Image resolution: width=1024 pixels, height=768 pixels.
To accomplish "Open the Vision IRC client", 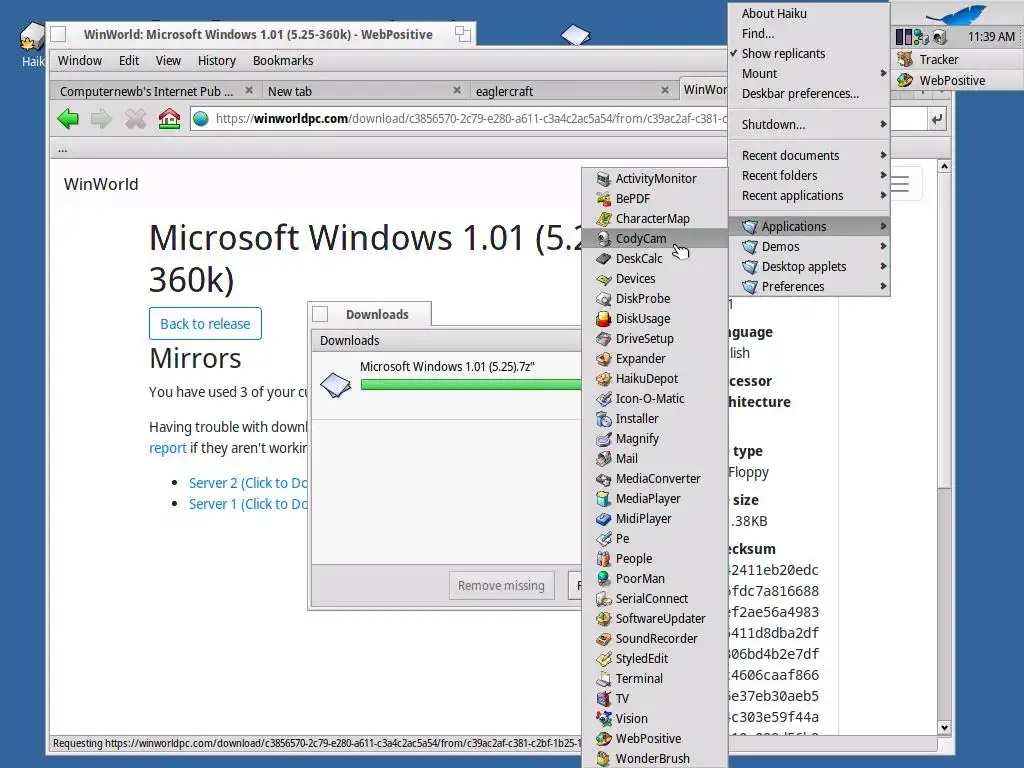I will (x=654, y=718).
